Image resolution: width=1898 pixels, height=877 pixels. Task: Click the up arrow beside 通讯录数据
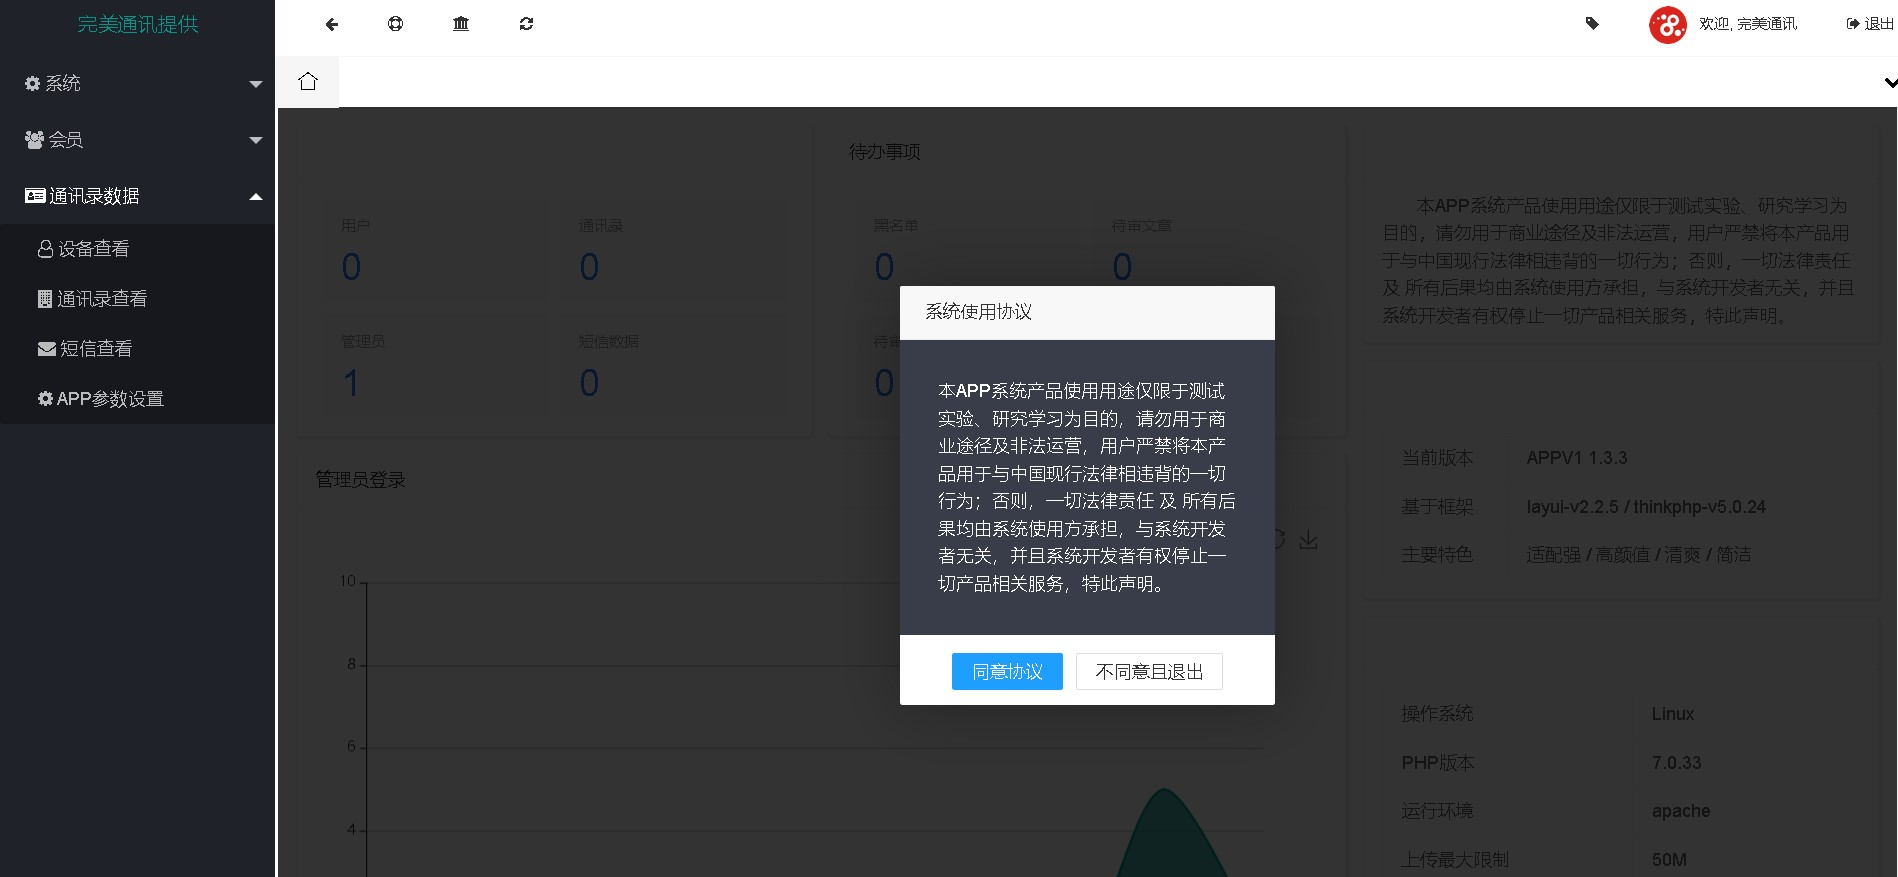pos(256,196)
